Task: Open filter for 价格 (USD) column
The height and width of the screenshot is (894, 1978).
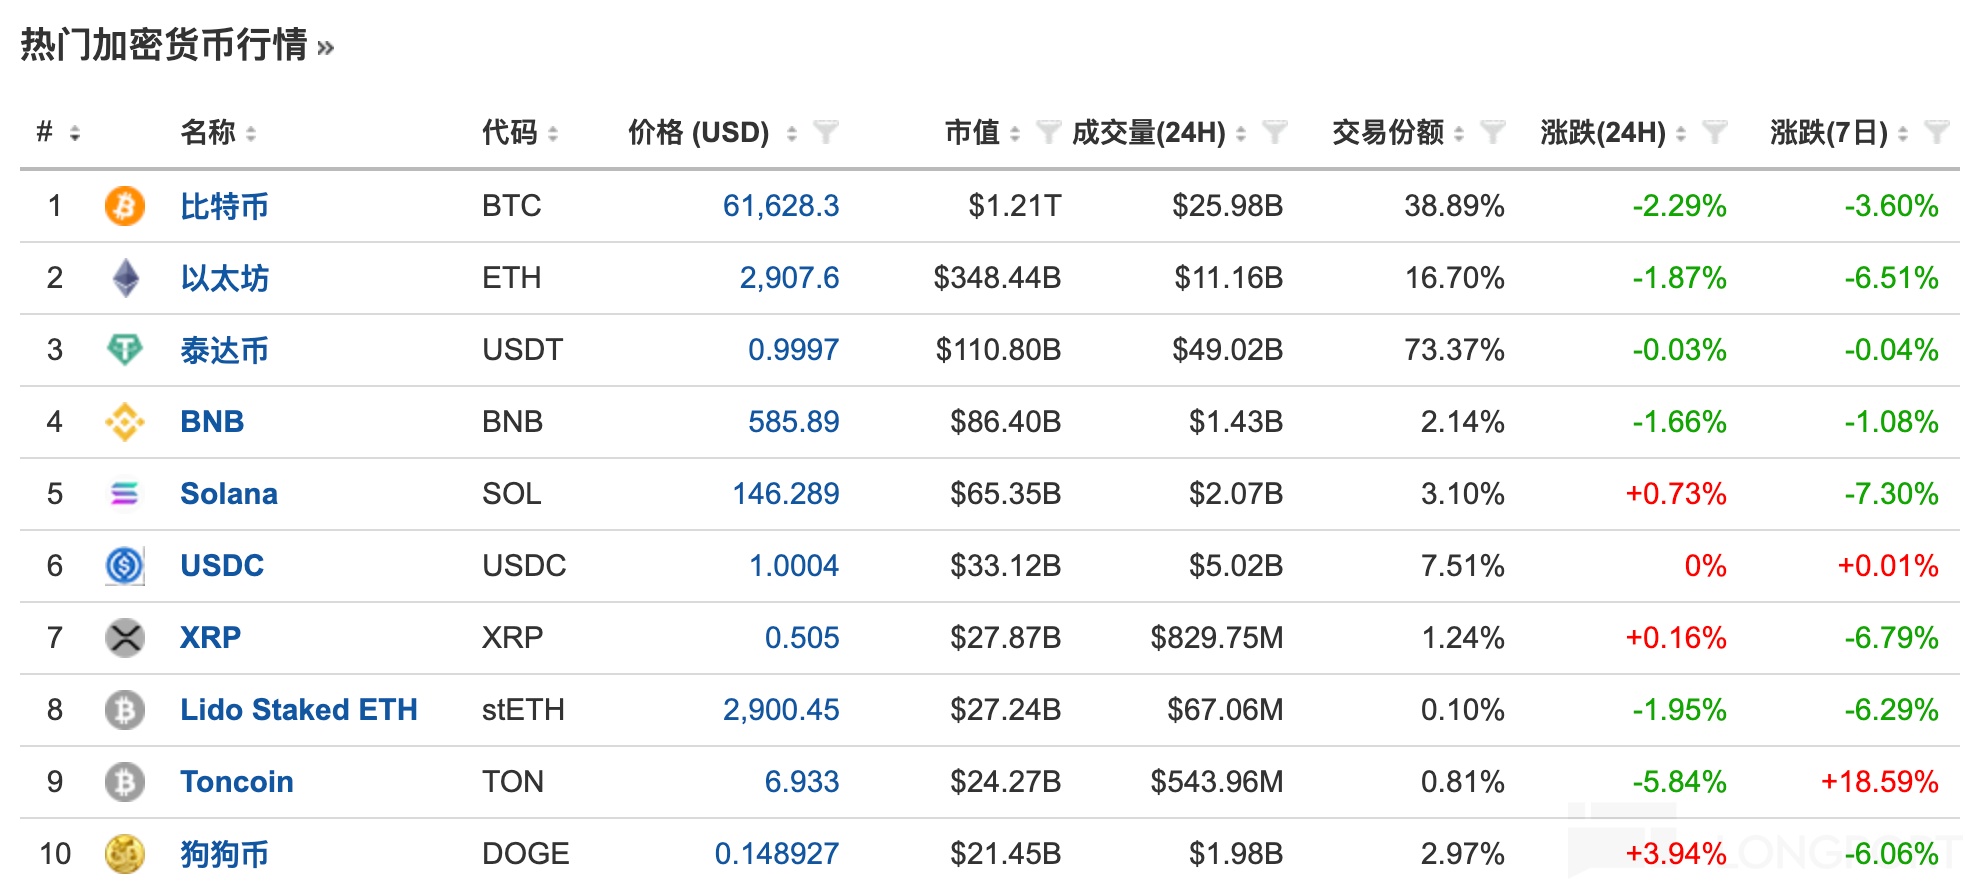Action: point(825,132)
